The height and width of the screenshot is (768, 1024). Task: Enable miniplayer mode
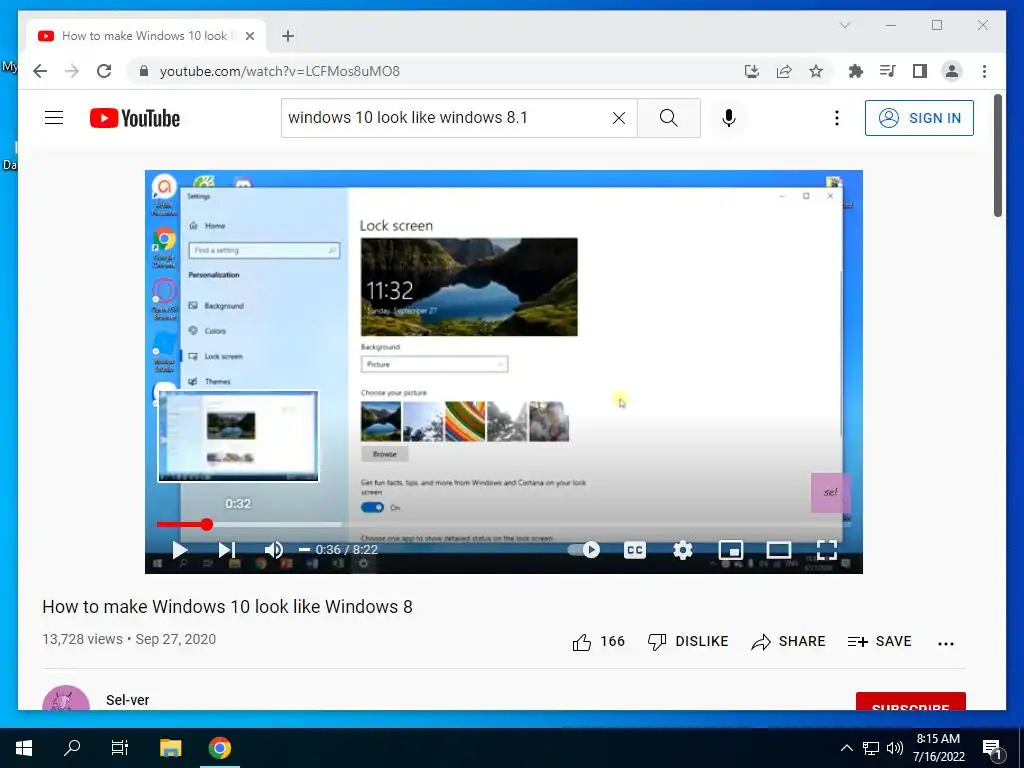(x=731, y=550)
